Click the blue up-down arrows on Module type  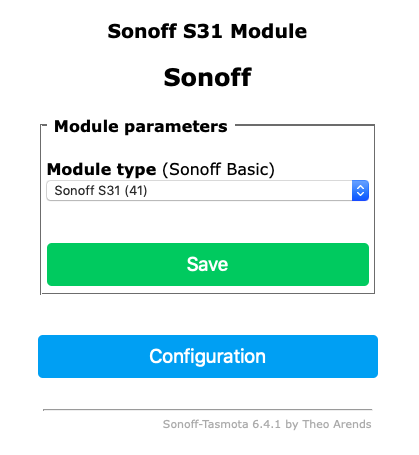[x=360, y=191]
